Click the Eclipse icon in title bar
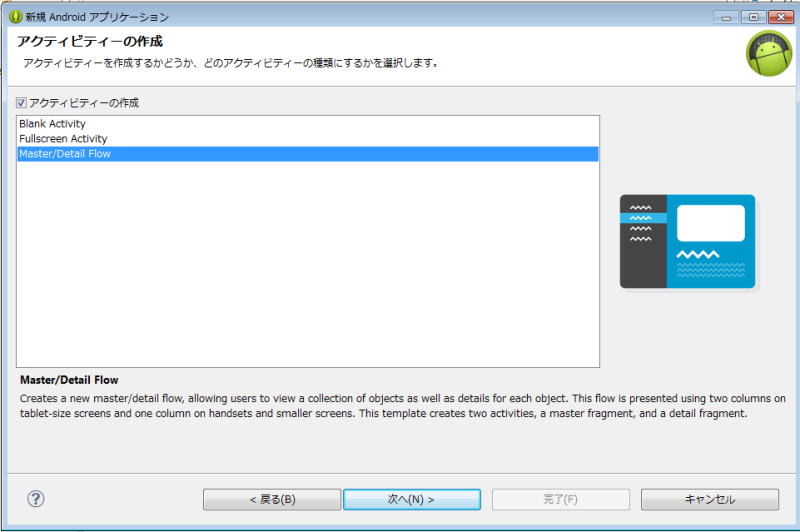Viewport: 800px width, 532px height. coord(15,17)
